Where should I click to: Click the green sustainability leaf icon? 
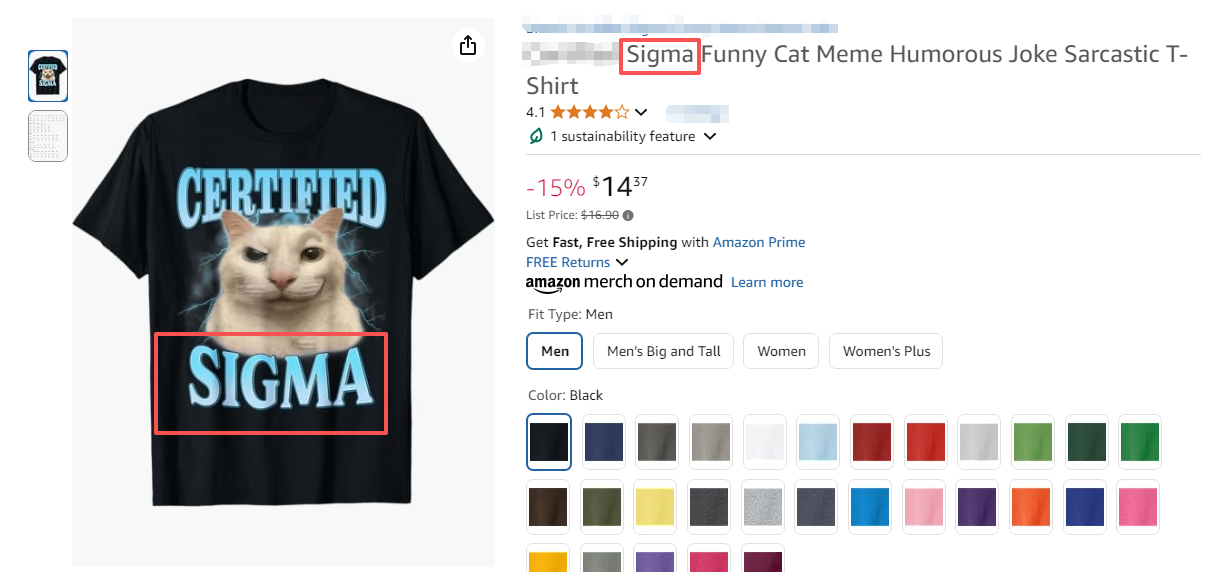pos(536,136)
